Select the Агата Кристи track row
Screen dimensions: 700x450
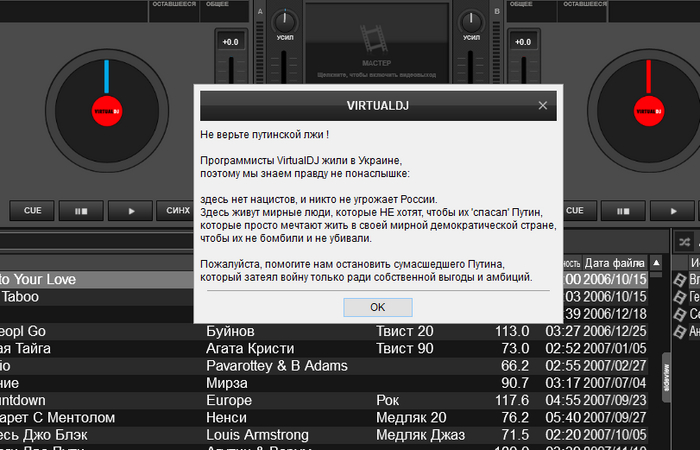300,348
